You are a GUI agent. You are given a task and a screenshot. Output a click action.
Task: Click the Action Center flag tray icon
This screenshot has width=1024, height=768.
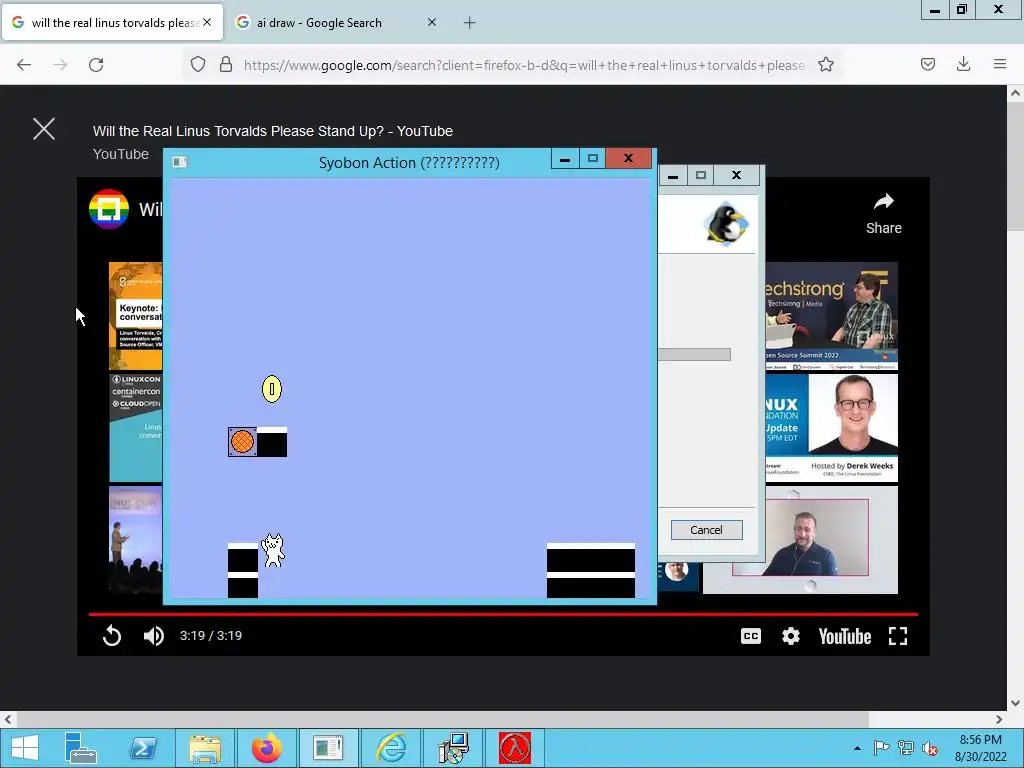[881, 748]
